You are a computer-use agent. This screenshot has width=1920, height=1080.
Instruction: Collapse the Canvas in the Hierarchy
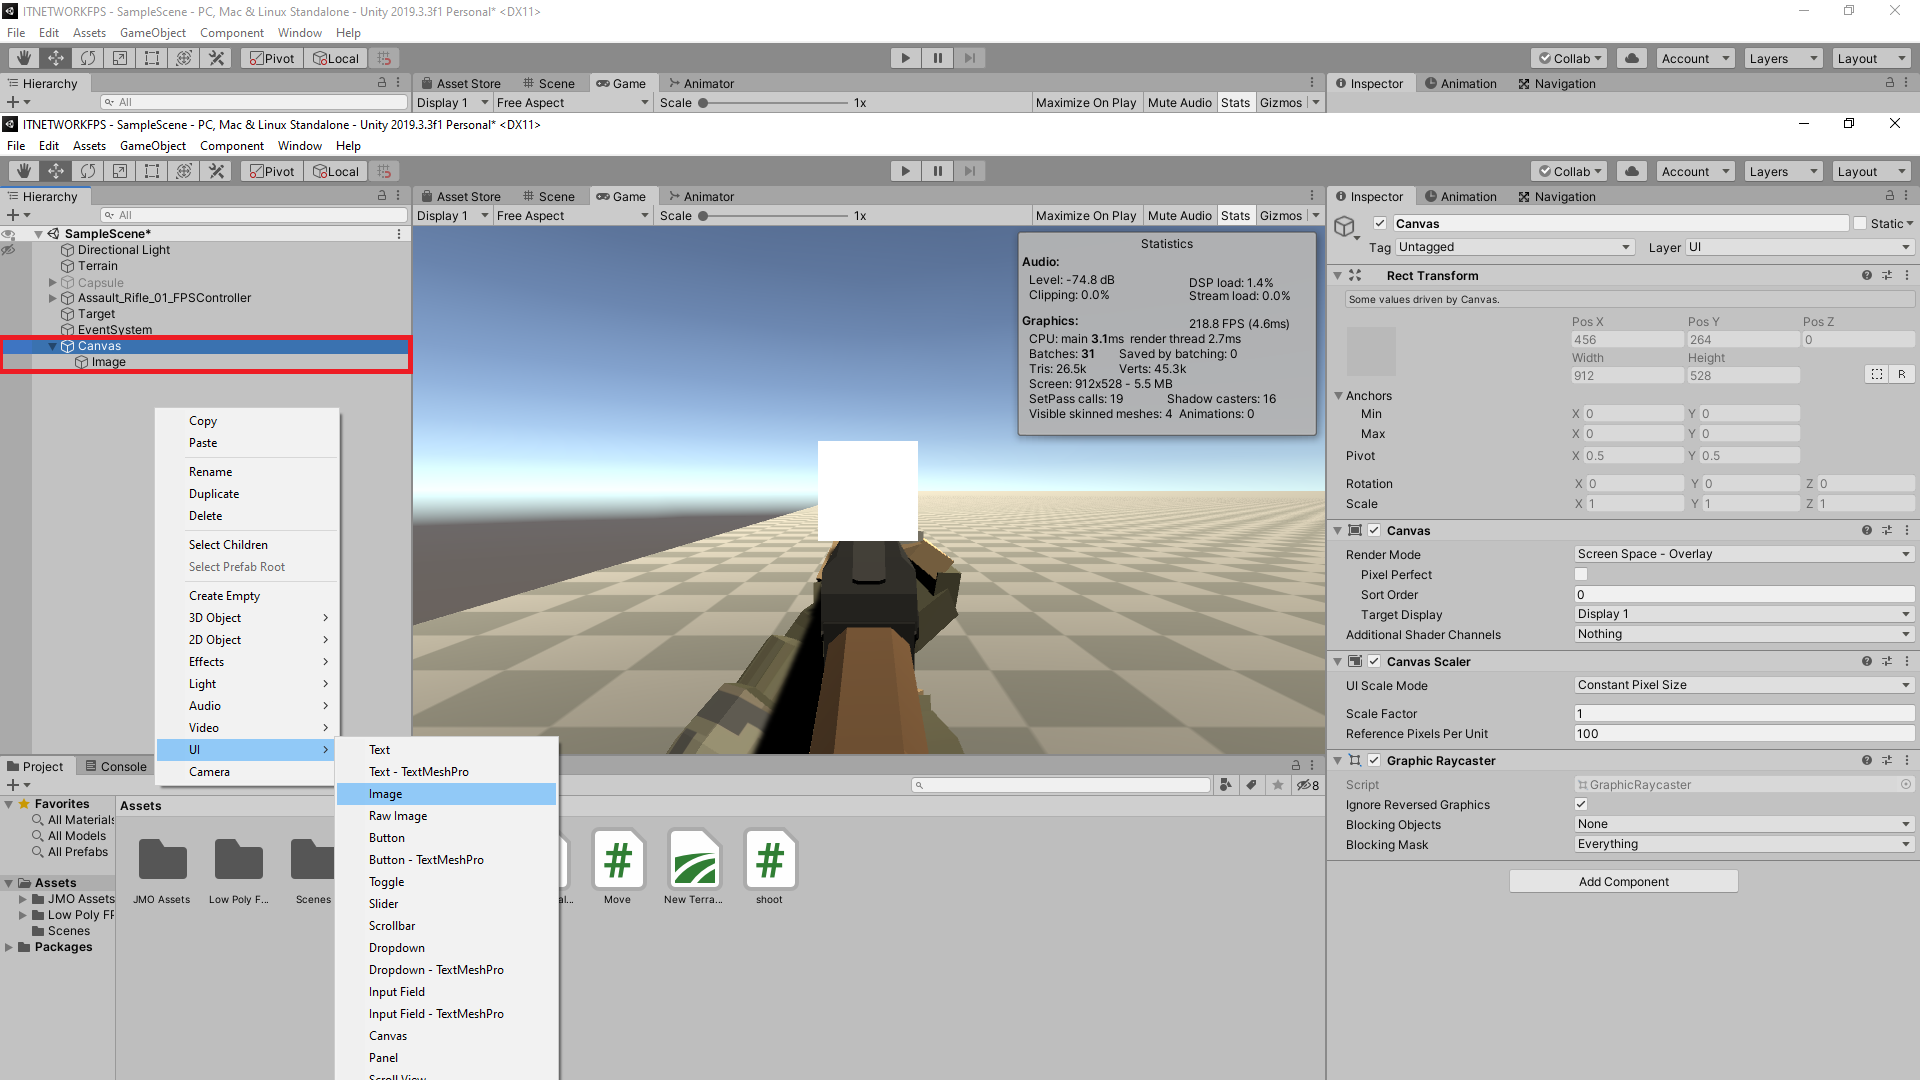coord(52,345)
